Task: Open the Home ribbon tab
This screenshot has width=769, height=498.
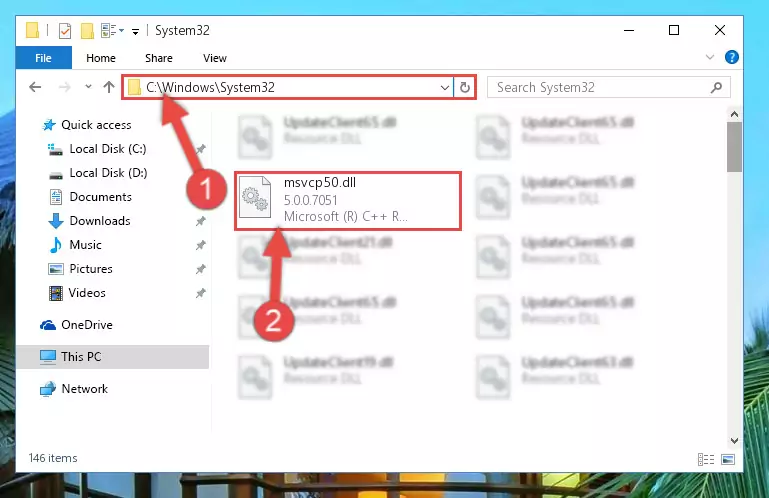Action: [x=101, y=58]
